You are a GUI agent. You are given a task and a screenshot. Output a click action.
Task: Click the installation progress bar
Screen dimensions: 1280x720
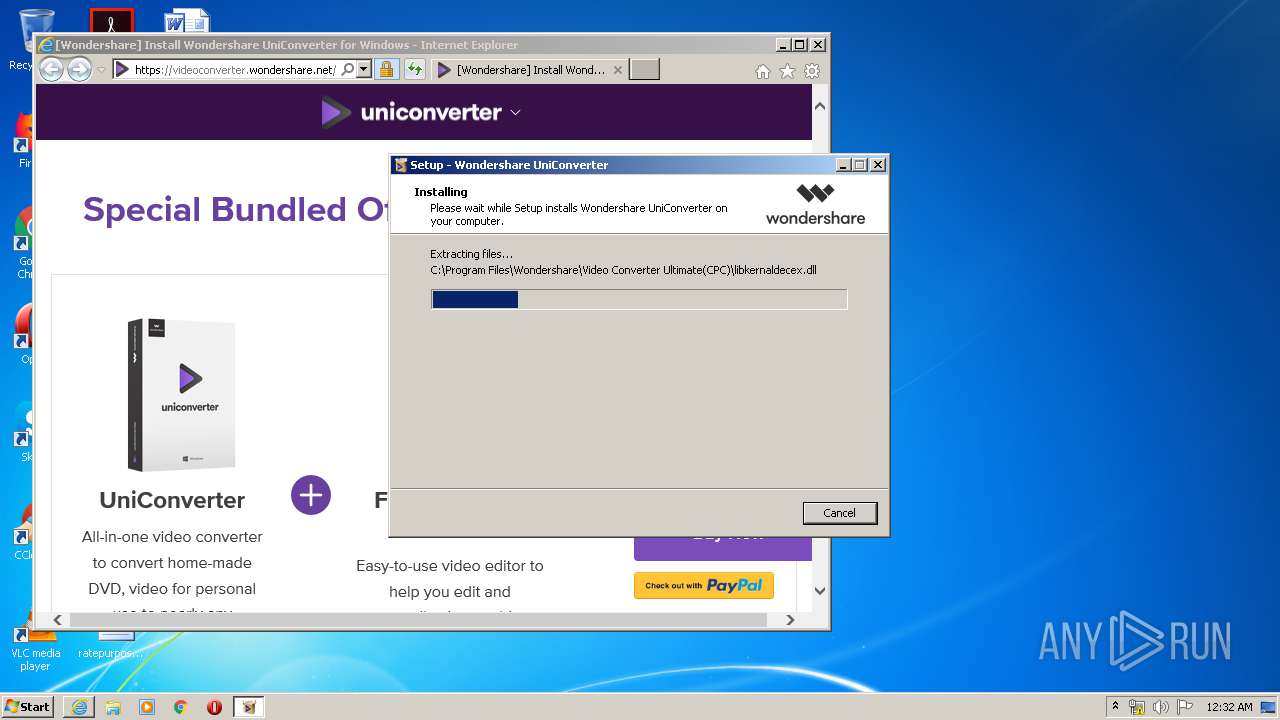[x=639, y=299]
